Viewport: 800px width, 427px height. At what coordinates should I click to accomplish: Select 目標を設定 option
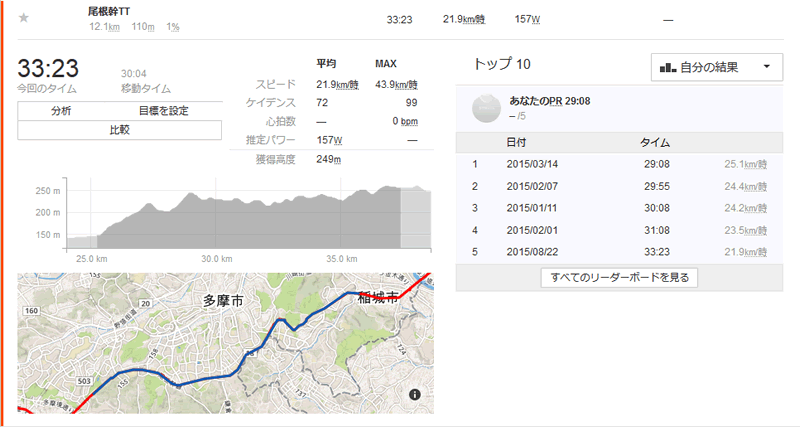[x=163, y=111]
